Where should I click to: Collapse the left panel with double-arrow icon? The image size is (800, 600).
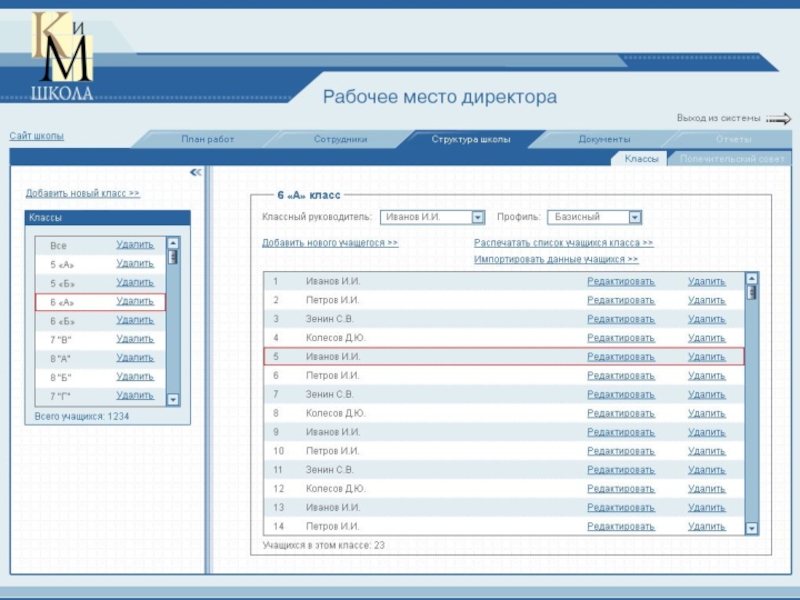(x=196, y=173)
